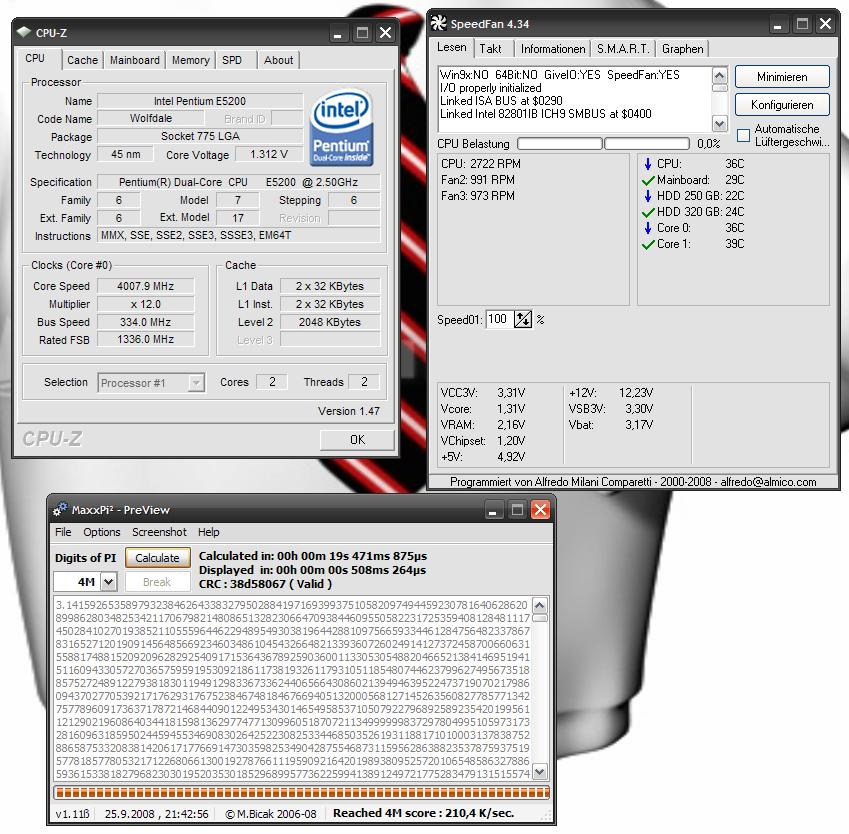Image resolution: width=849 pixels, height=834 pixels.
Task: Click the +12V 12,23V voltage reading
Action: [611, 393]
